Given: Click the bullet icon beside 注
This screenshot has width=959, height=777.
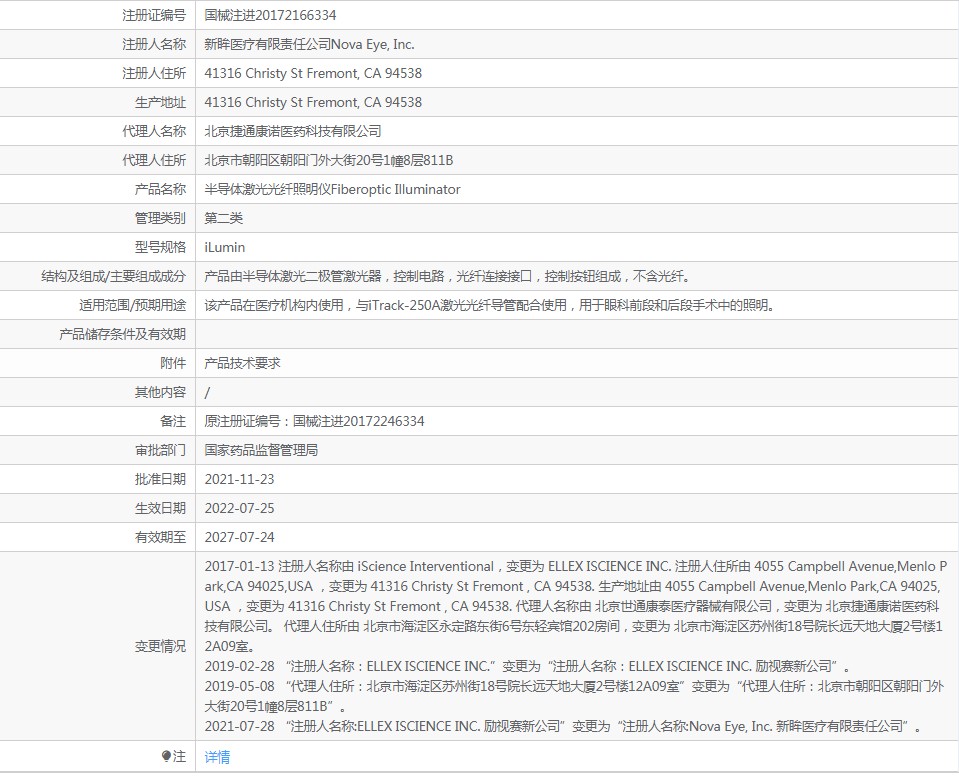Looking at the screenshot, I should tap(166, 757).
